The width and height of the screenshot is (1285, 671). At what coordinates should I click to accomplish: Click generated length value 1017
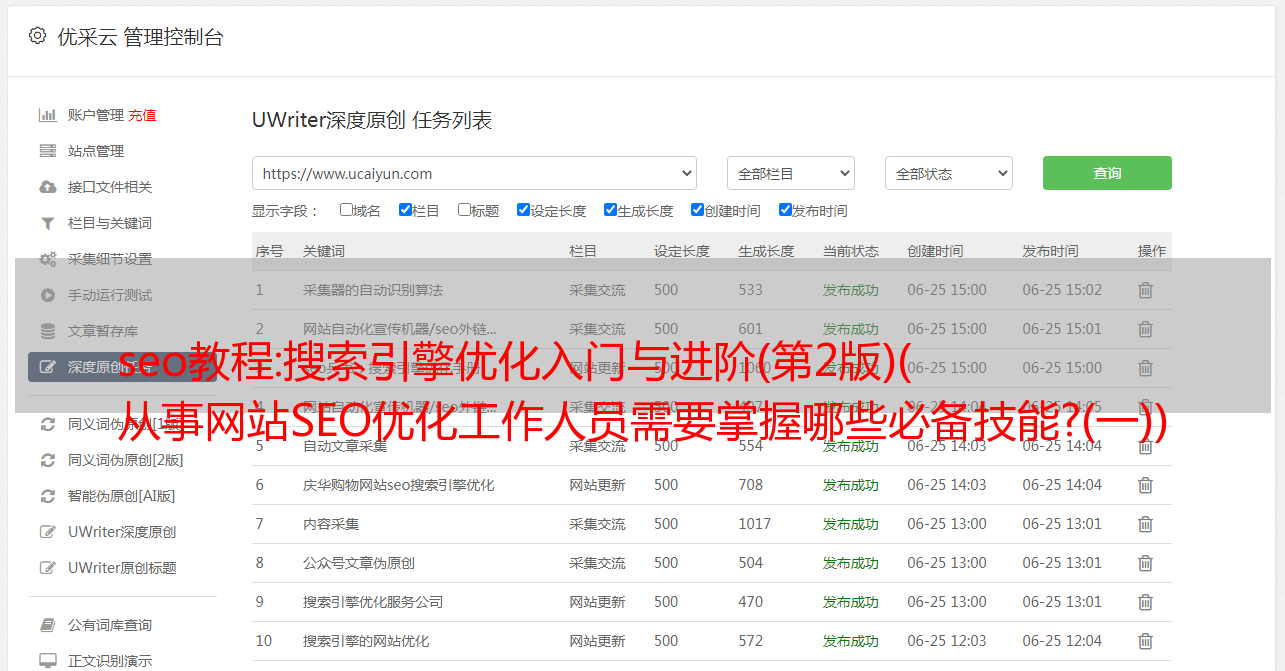pyautogui.click(x=755, y=524)
